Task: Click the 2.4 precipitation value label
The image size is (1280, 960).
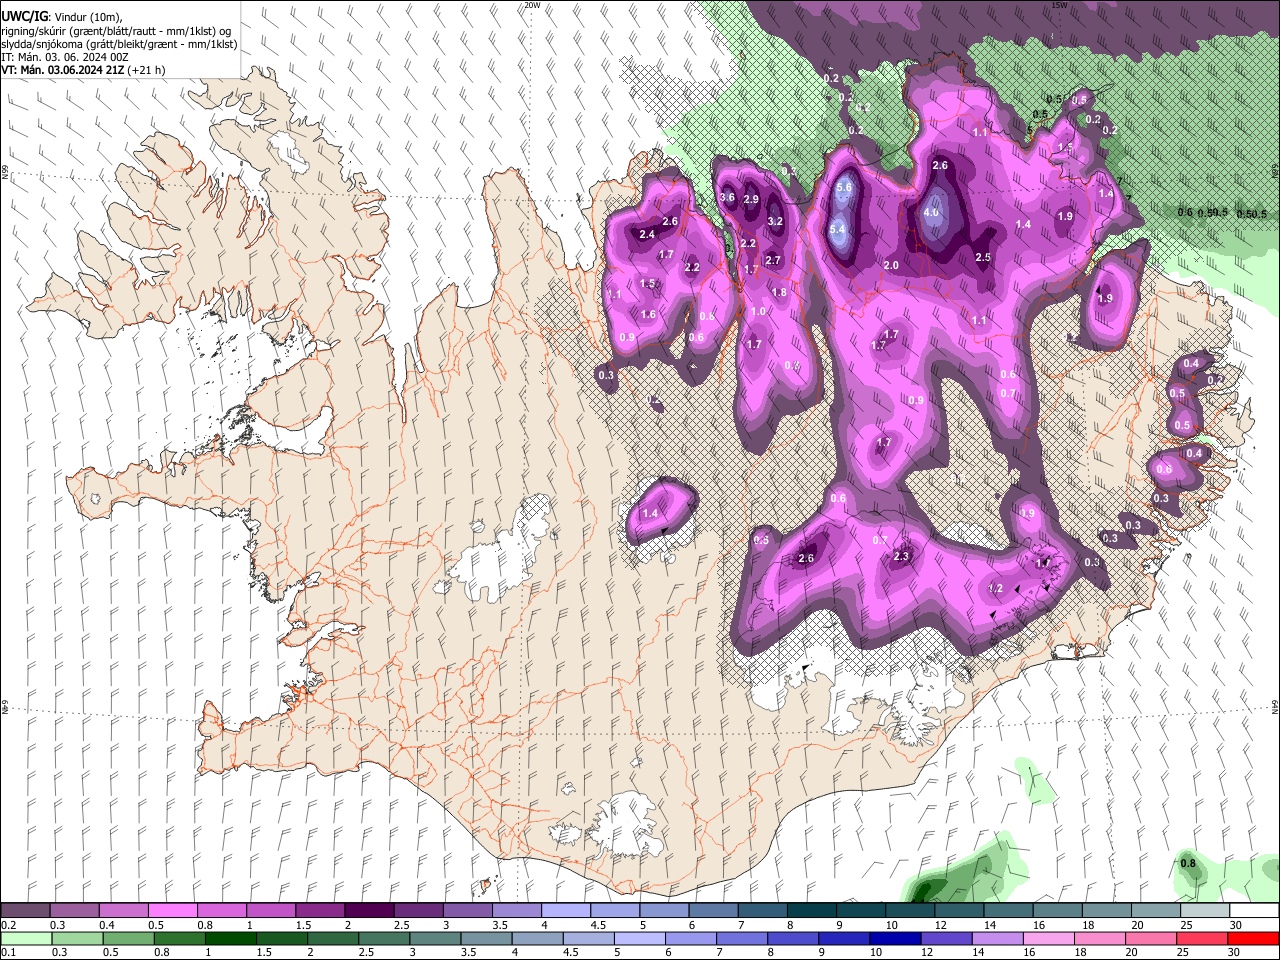Action: tap(647, 234)
